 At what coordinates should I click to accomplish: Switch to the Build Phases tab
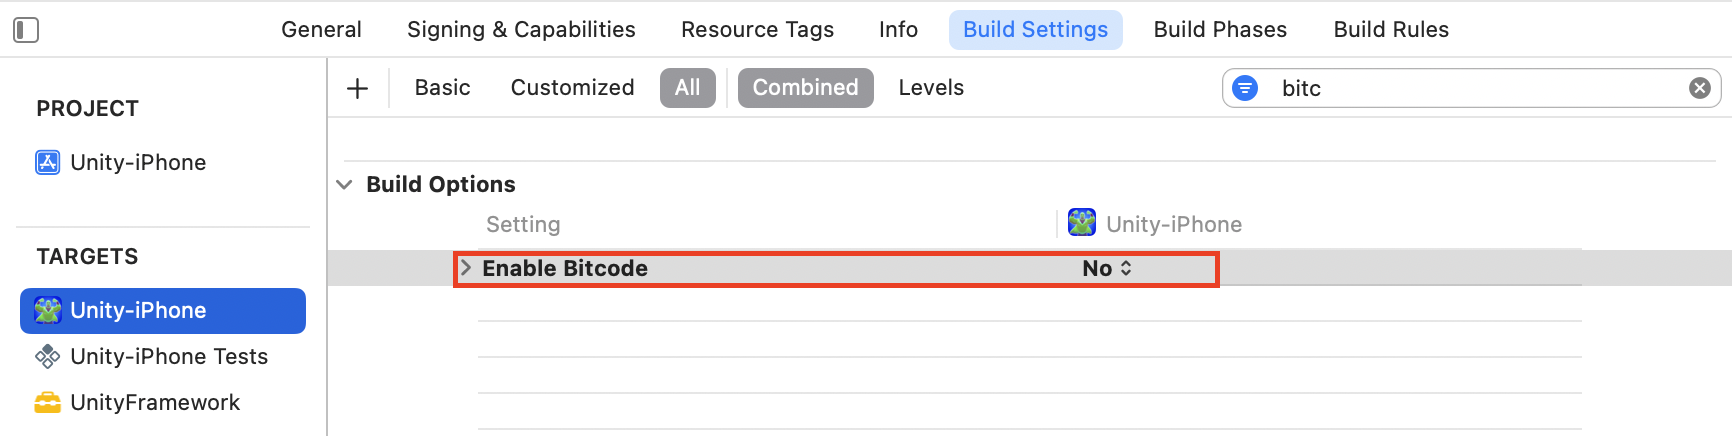click(x=1220, y=30)
